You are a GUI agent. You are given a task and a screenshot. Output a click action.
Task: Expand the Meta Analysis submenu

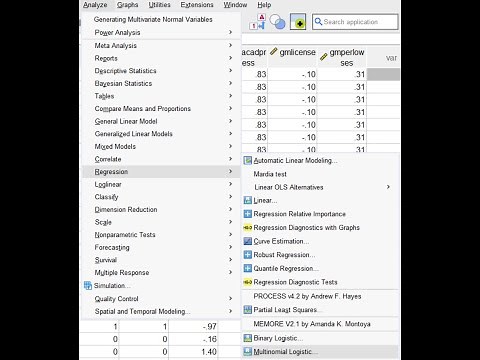coord(161,45)
